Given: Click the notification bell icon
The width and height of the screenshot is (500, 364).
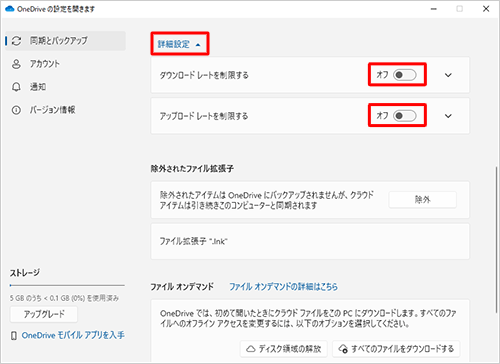Looking at the screenshot, I should (x=16, y=87).
